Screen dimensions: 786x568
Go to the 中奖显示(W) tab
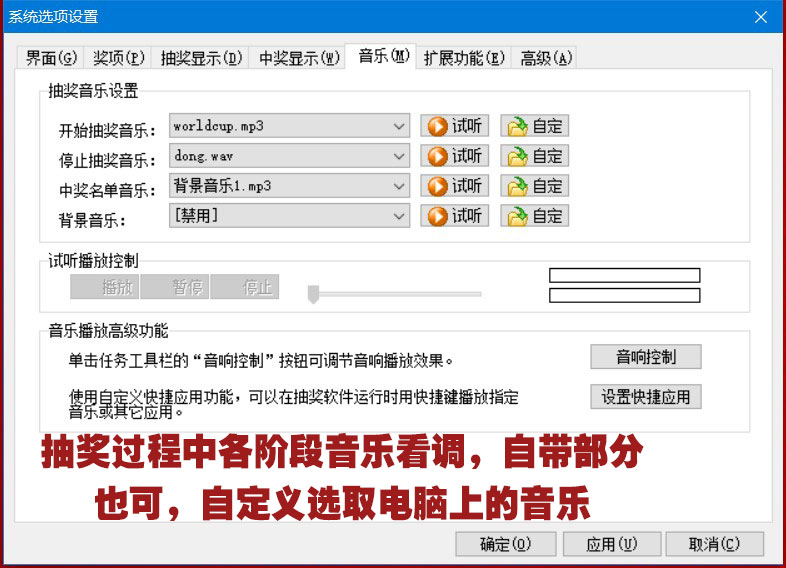[299, 58]
